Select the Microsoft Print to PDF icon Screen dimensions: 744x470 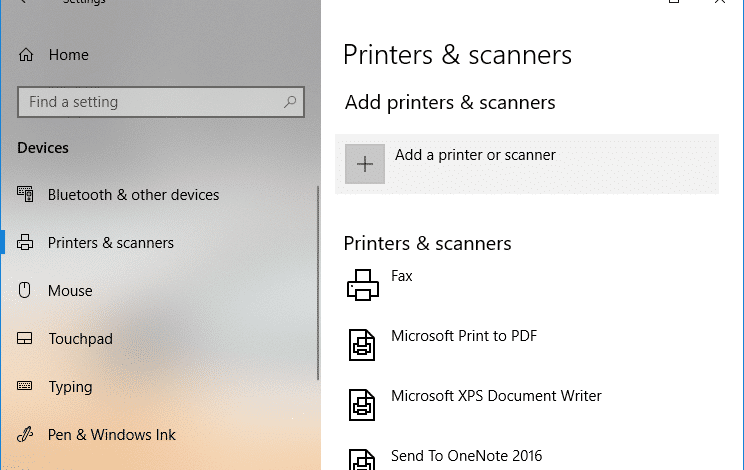tap(362, 345)
